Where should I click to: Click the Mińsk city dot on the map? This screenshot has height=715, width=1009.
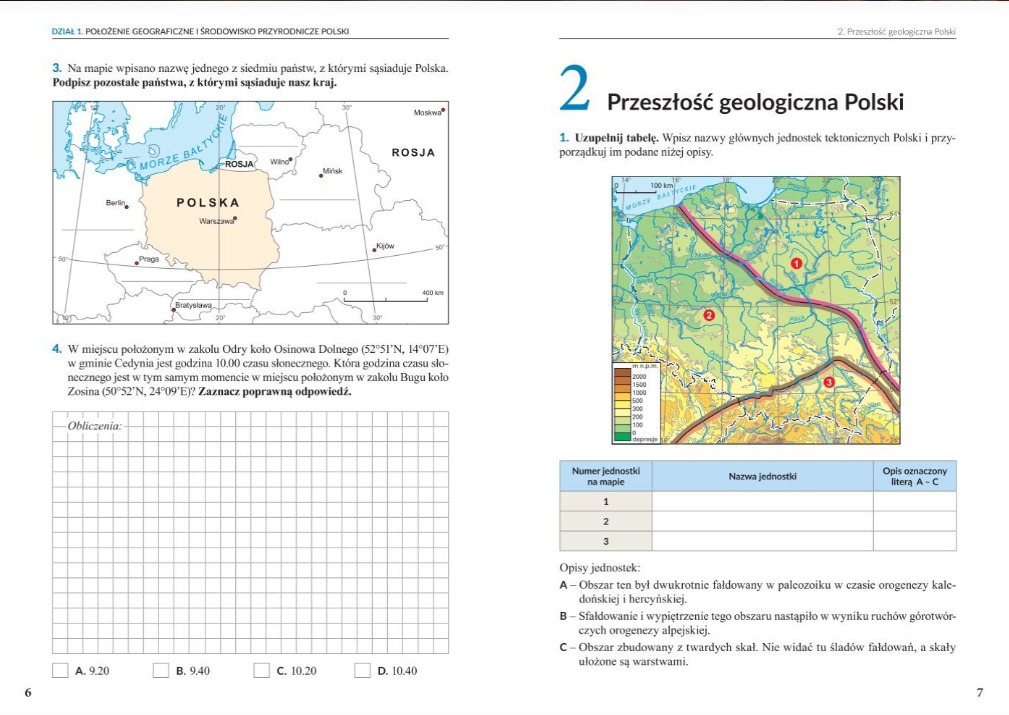[x=321, y=175]
